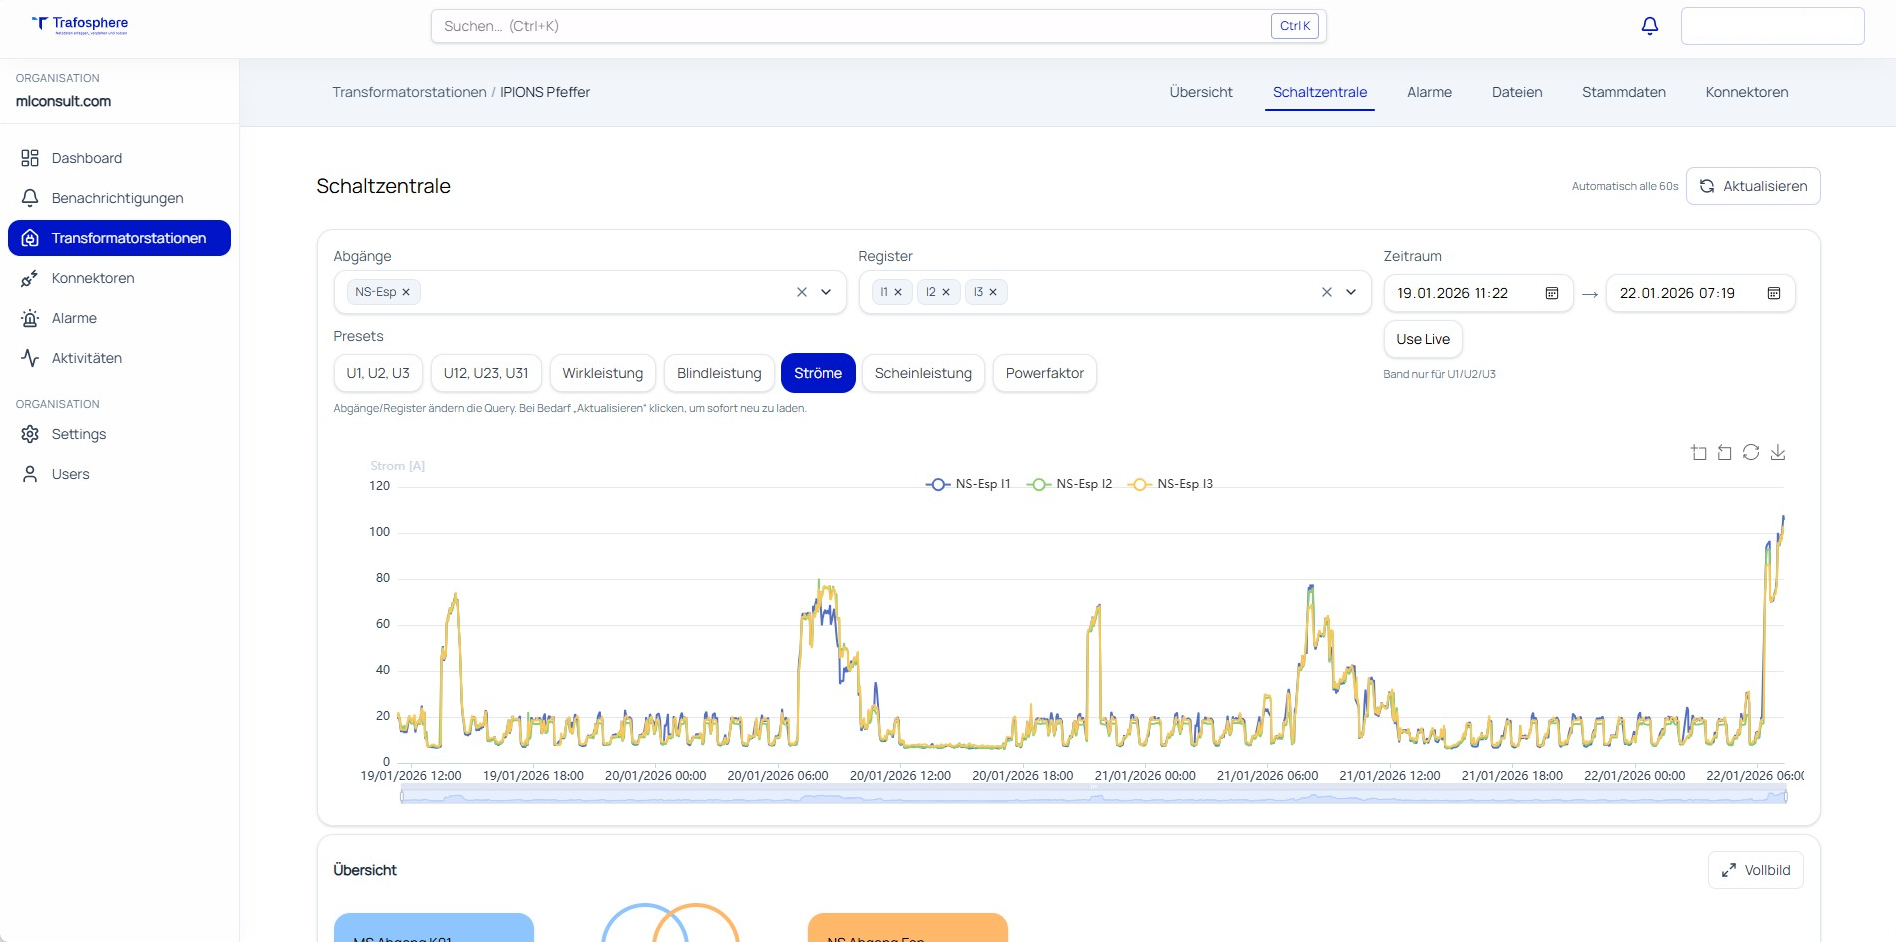Click the chart restore icon

[1751, 453]
